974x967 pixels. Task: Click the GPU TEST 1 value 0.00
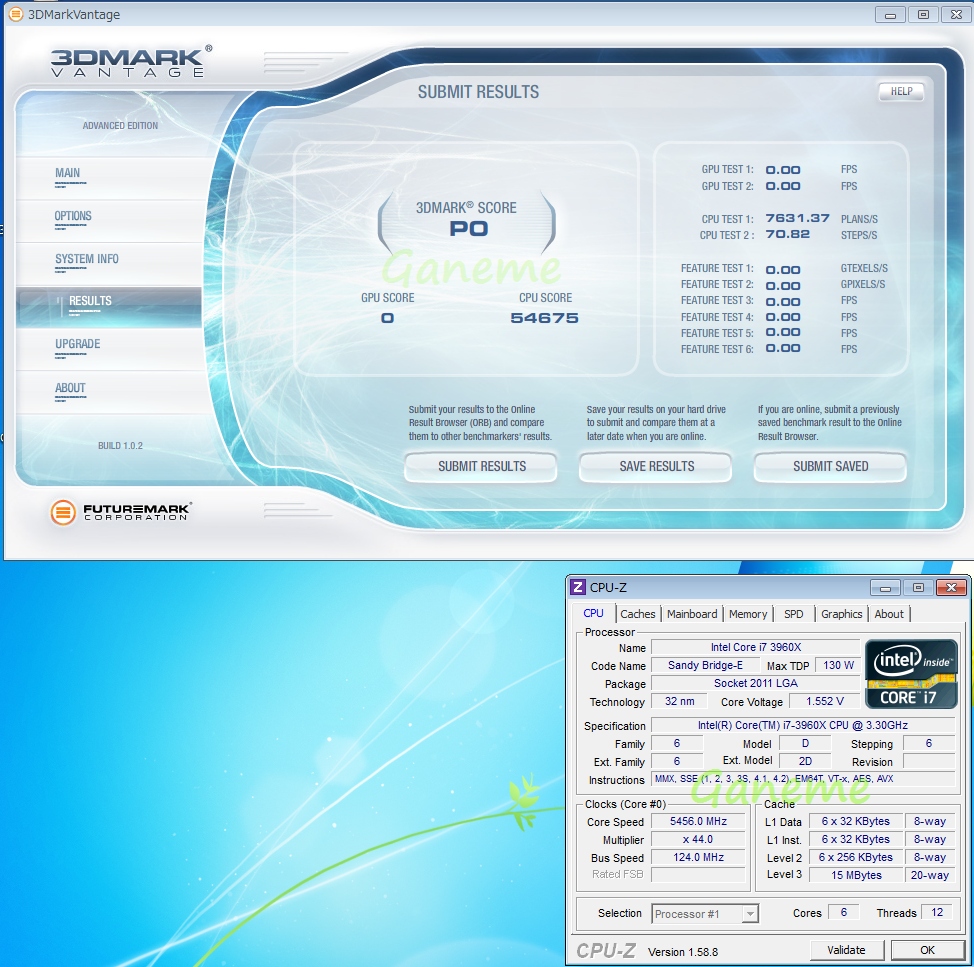(783, 170)
